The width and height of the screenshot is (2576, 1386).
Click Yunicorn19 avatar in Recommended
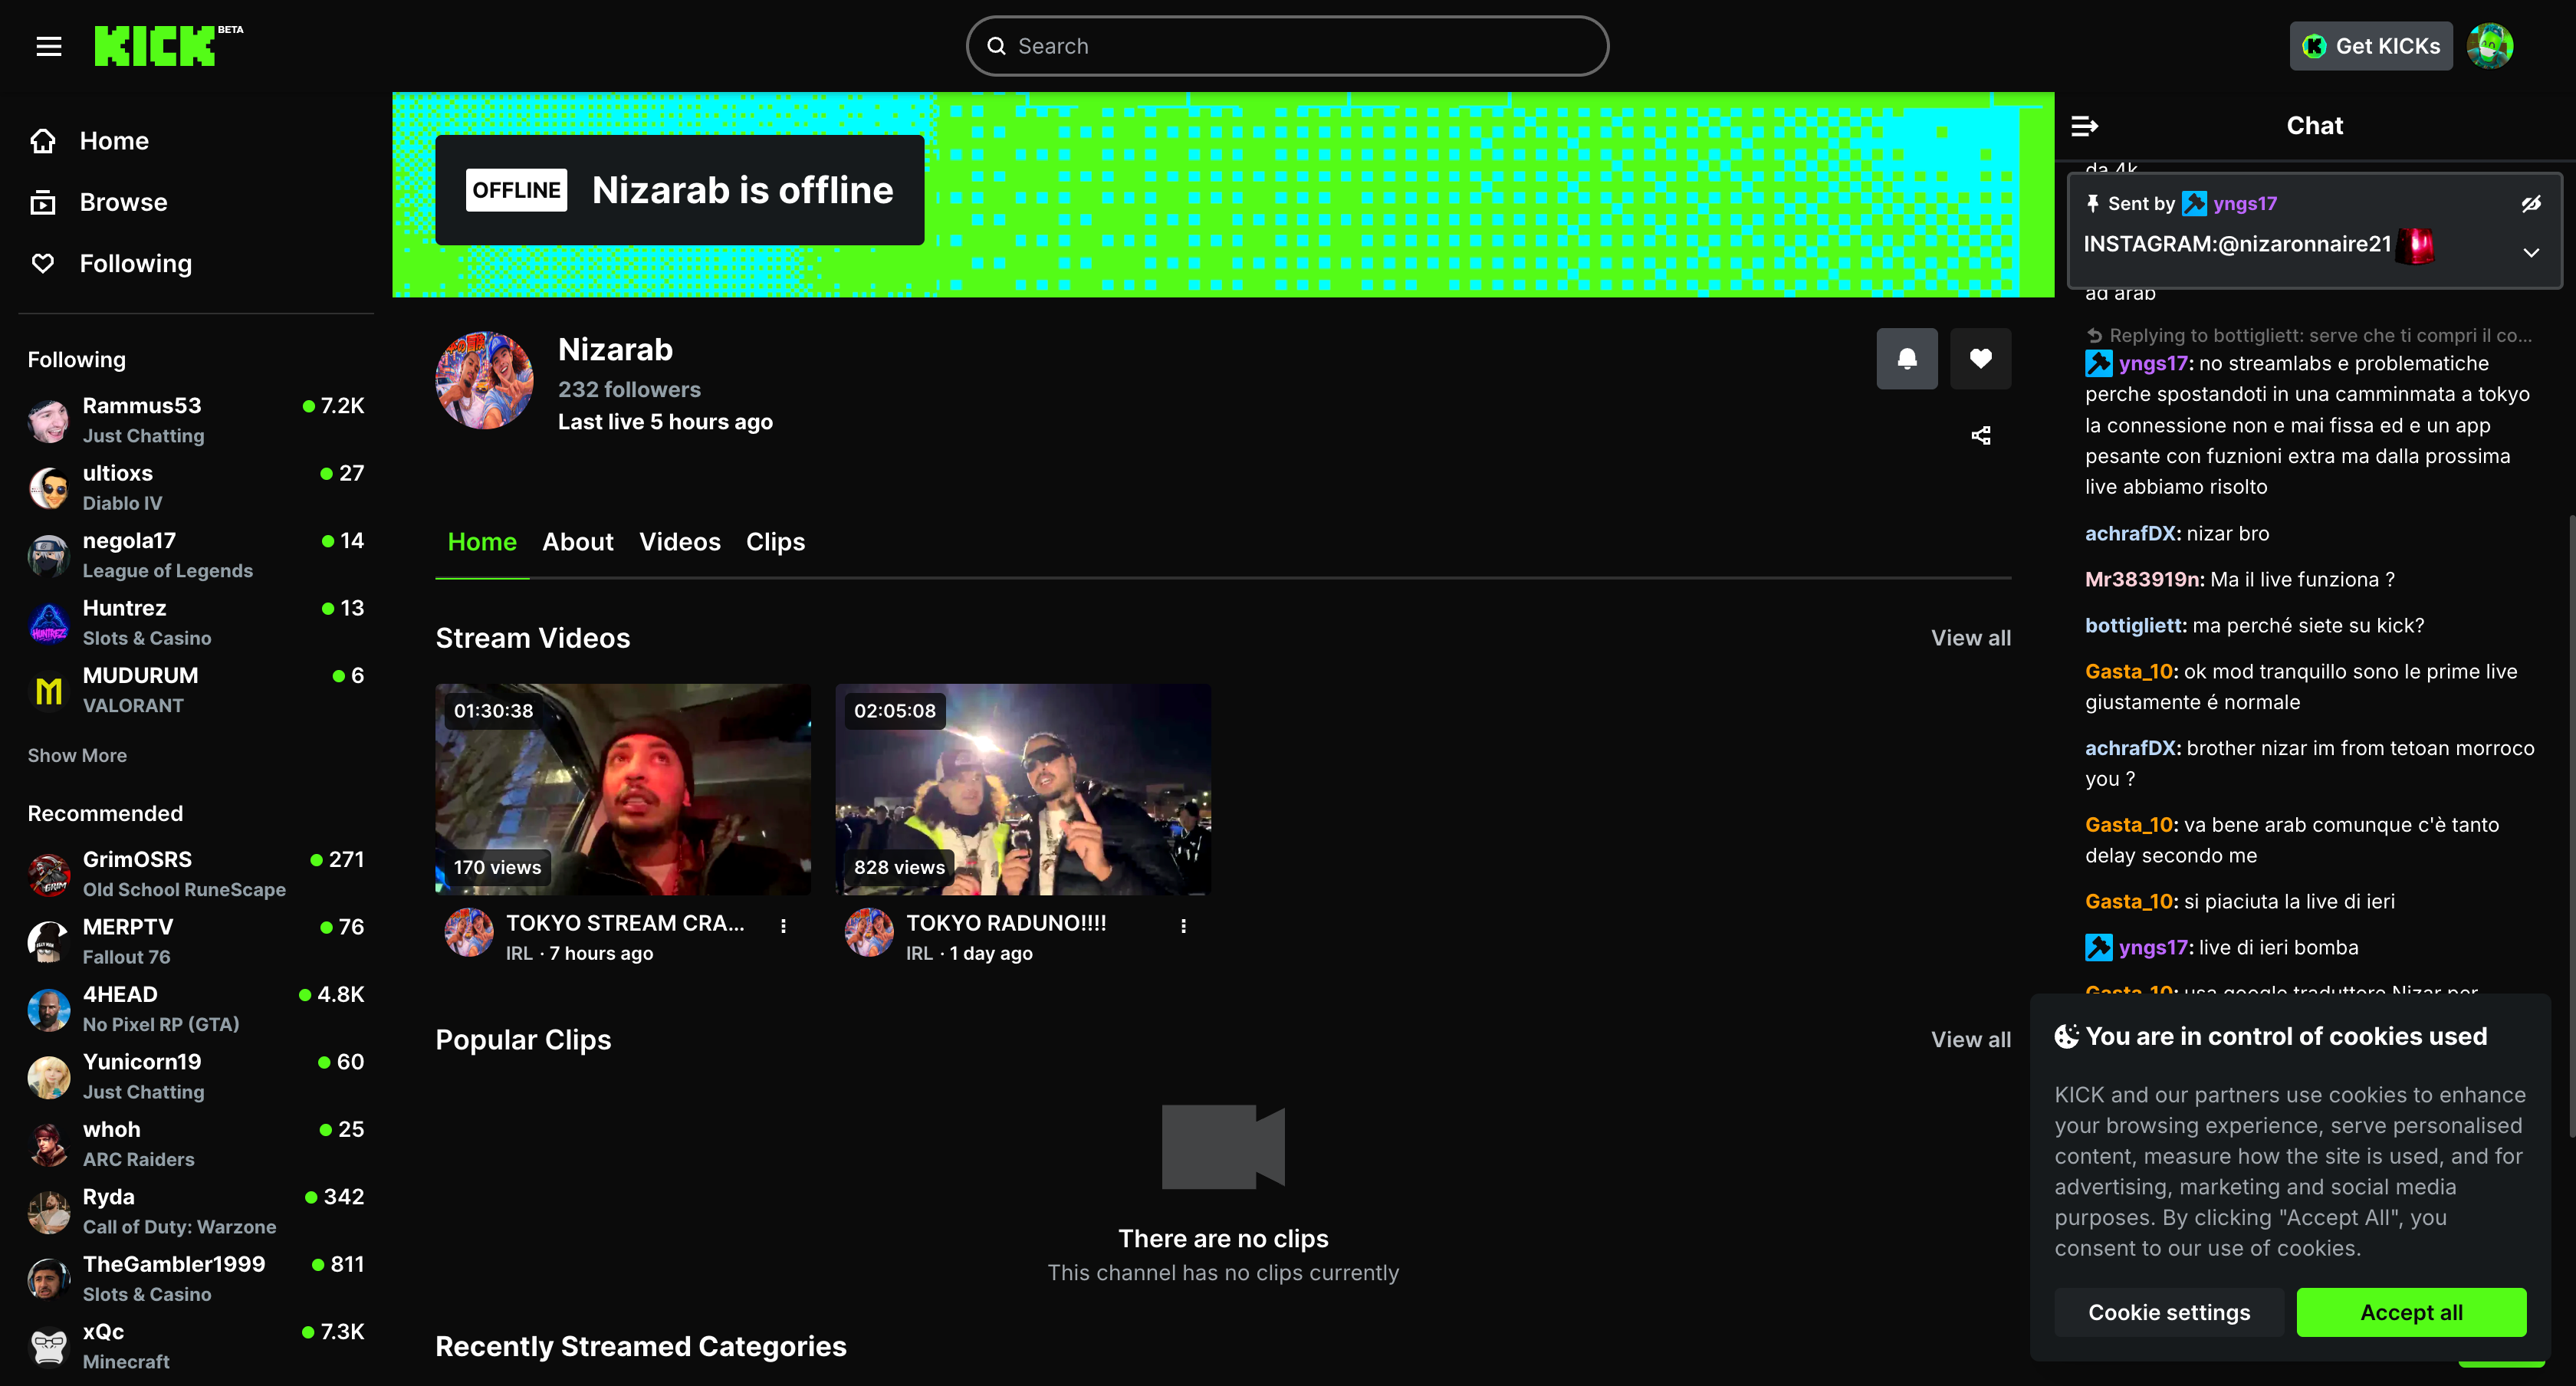tap(48, 1077)
